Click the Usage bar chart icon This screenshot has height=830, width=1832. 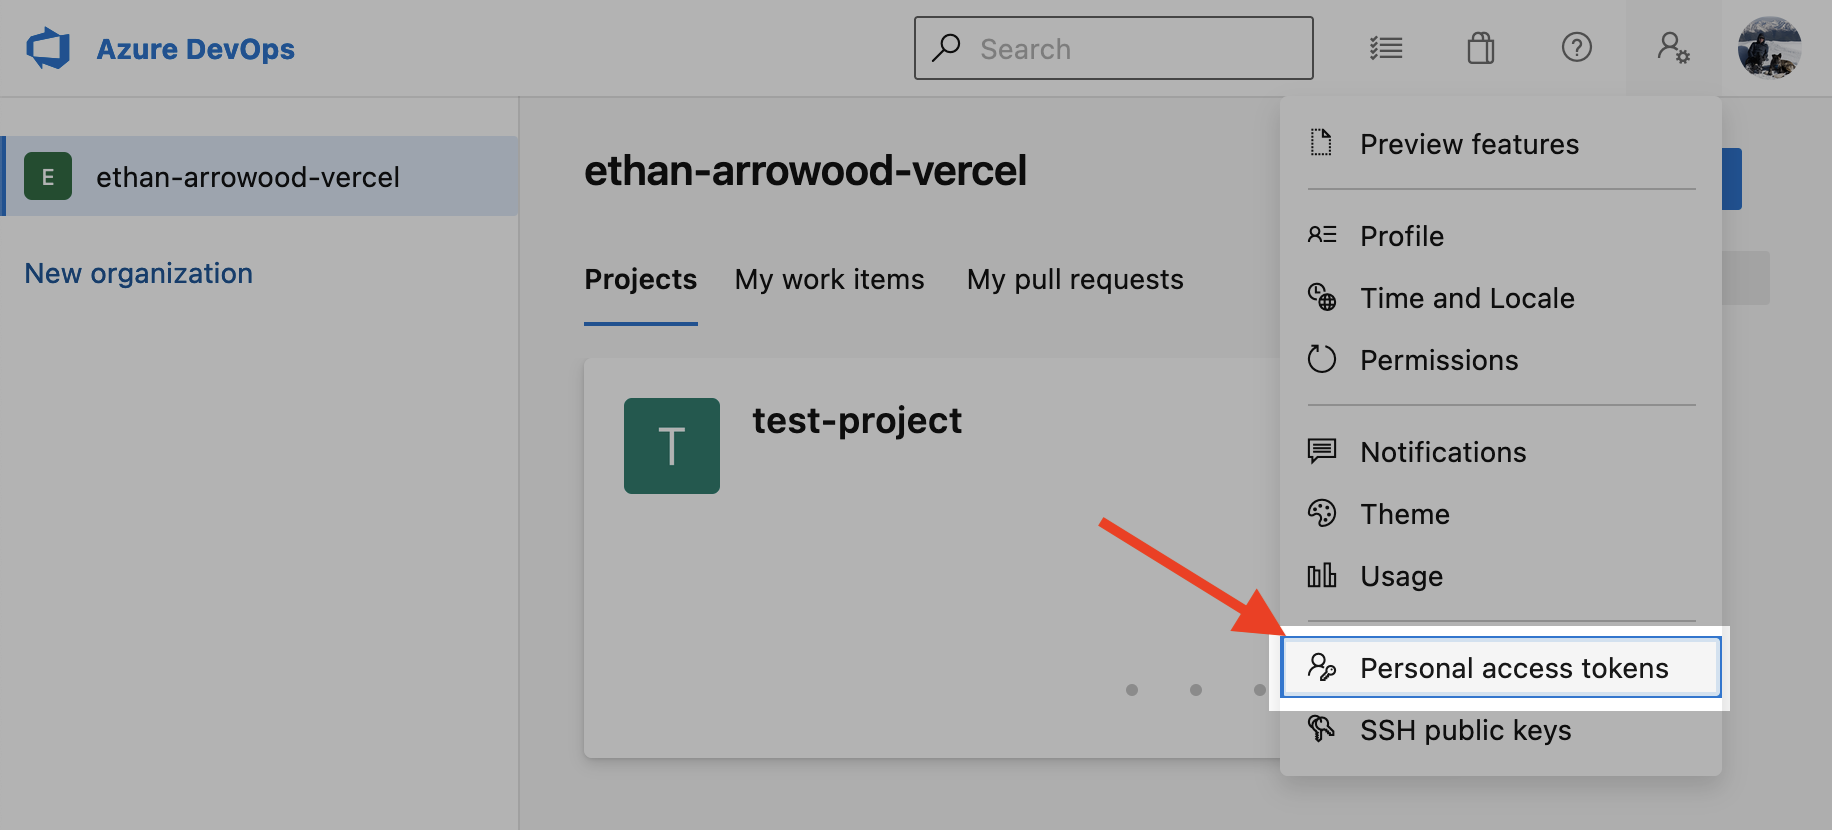(x=1322, y=575)
